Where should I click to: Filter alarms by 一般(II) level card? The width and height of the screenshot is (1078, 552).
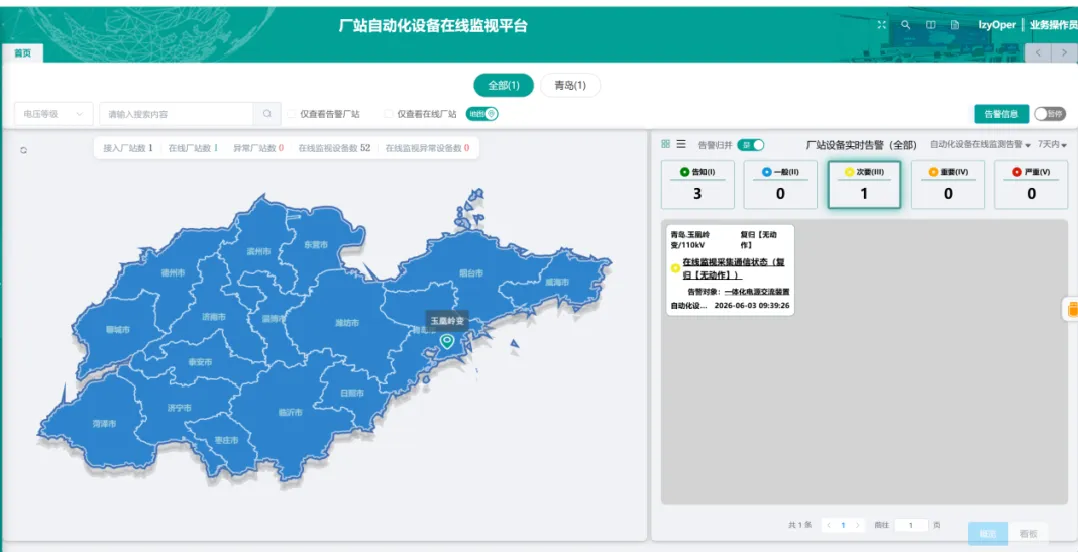(x=780, y=185)
